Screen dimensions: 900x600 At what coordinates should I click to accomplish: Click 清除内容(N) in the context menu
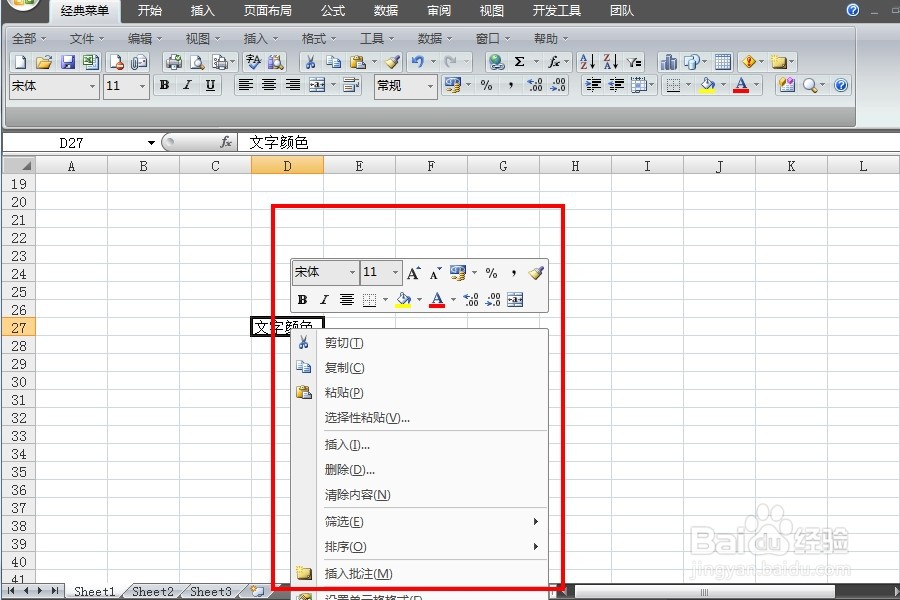click(420, 494)
